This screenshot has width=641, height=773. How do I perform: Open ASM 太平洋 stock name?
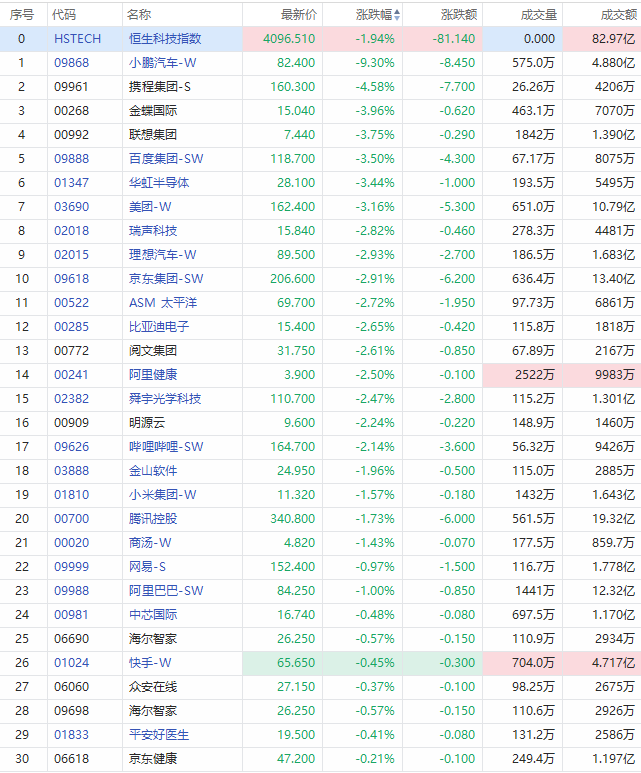point(163,303)
